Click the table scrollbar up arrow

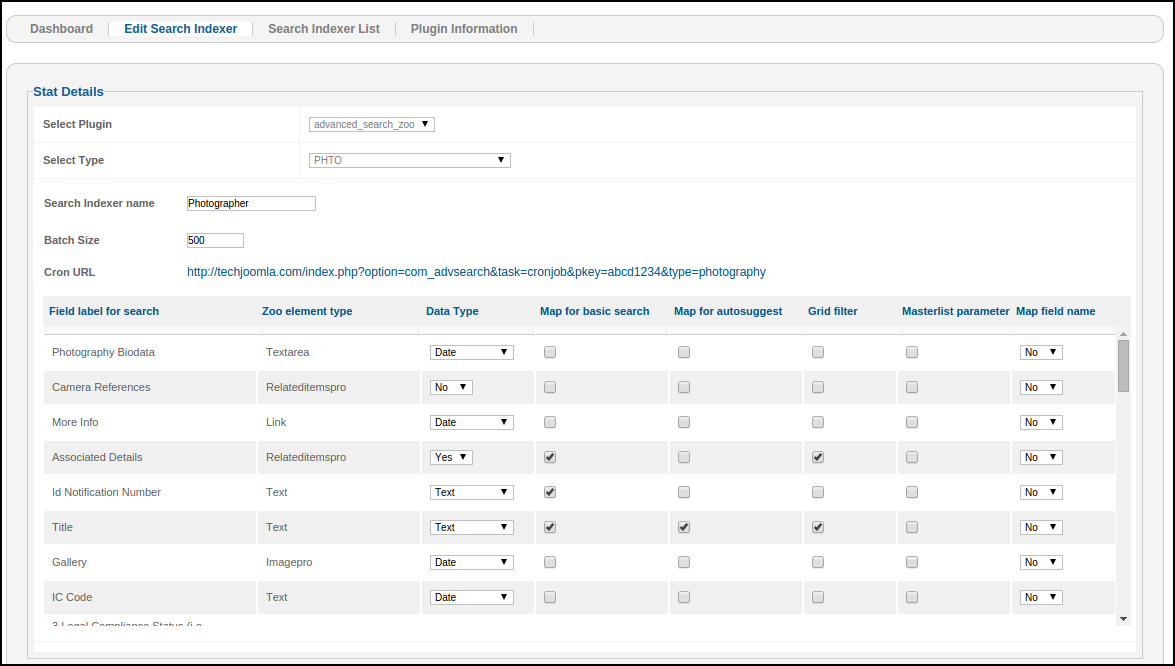coord(1123,335)
